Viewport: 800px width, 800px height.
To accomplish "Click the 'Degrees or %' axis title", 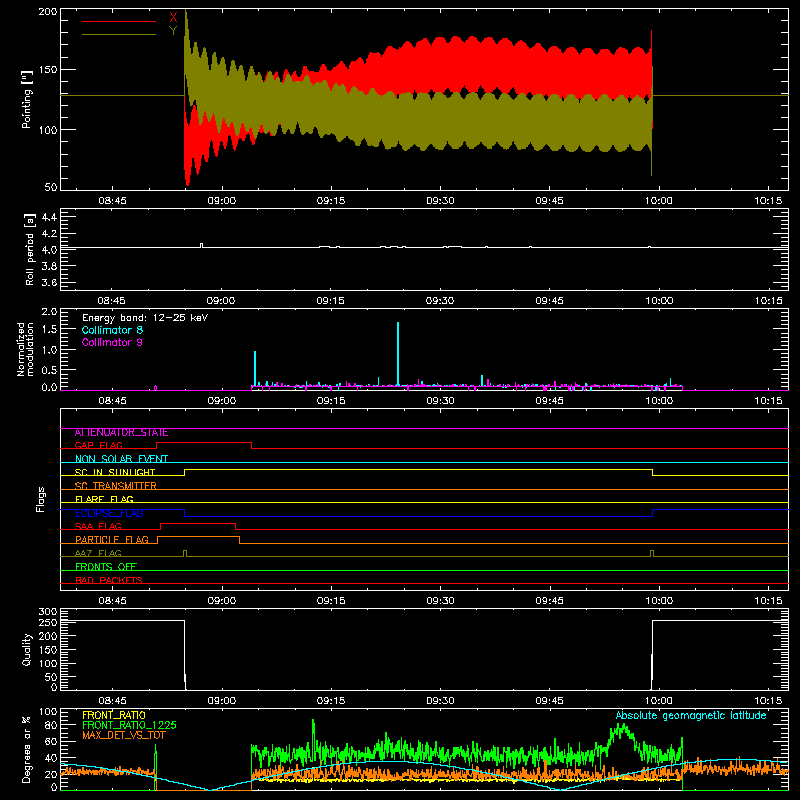I will pos(26,749).
